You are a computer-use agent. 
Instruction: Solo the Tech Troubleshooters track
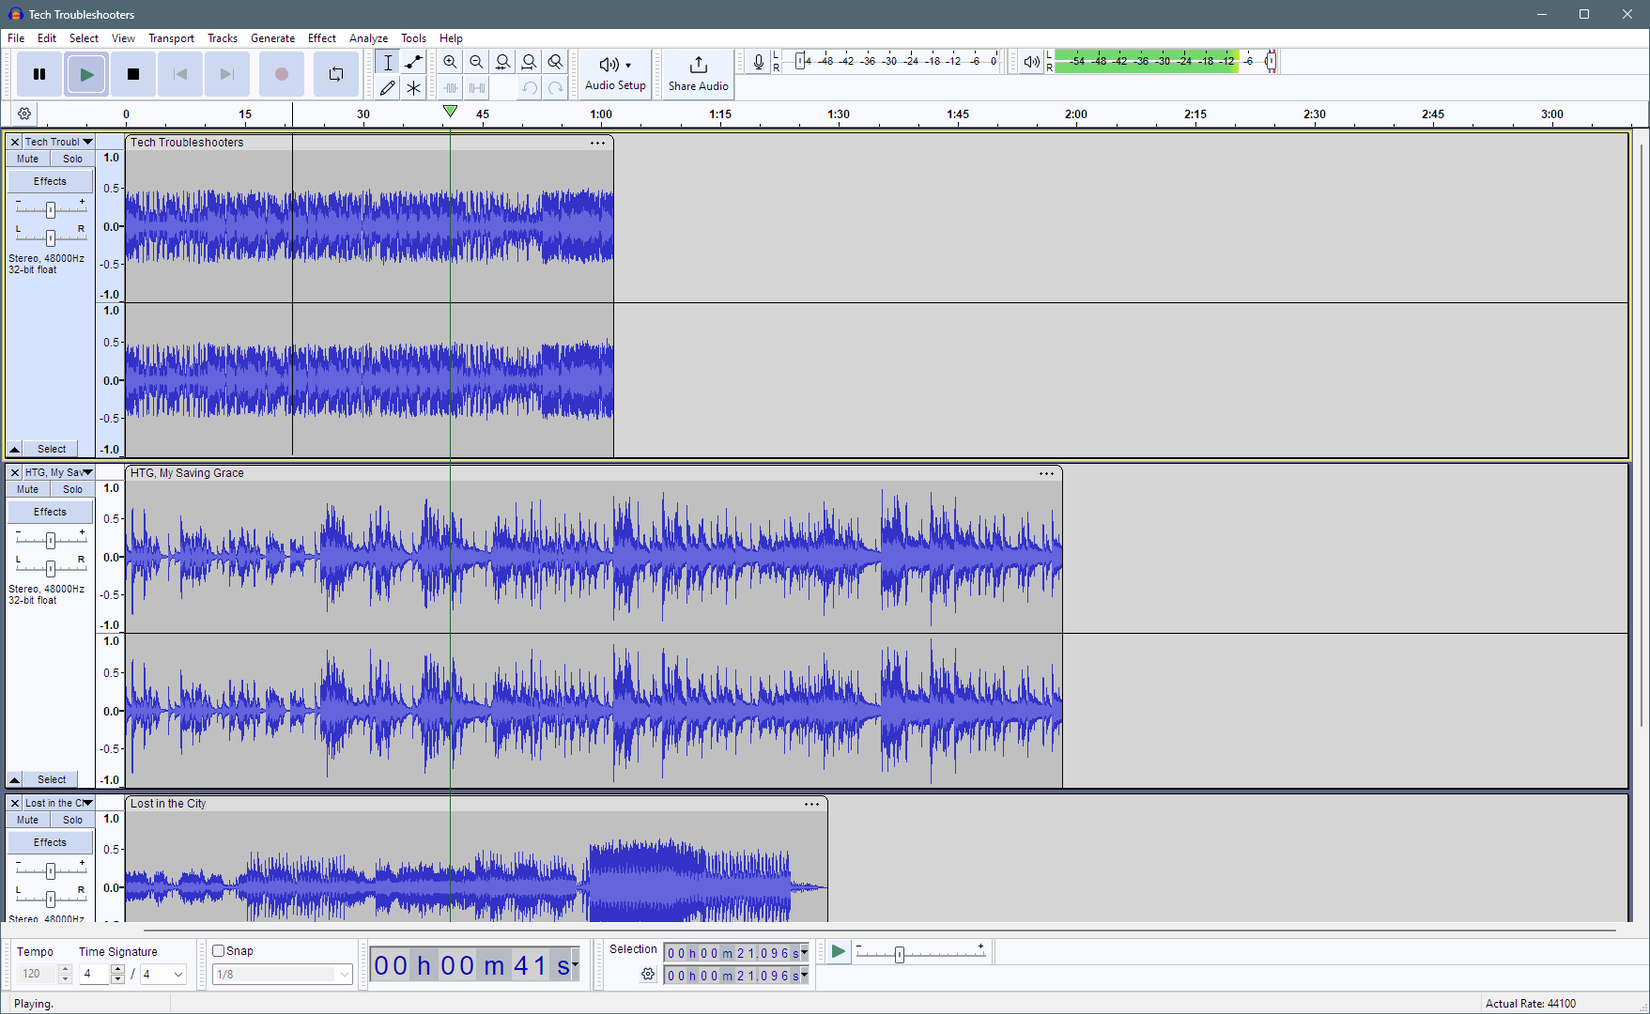[x=73, y=159]
